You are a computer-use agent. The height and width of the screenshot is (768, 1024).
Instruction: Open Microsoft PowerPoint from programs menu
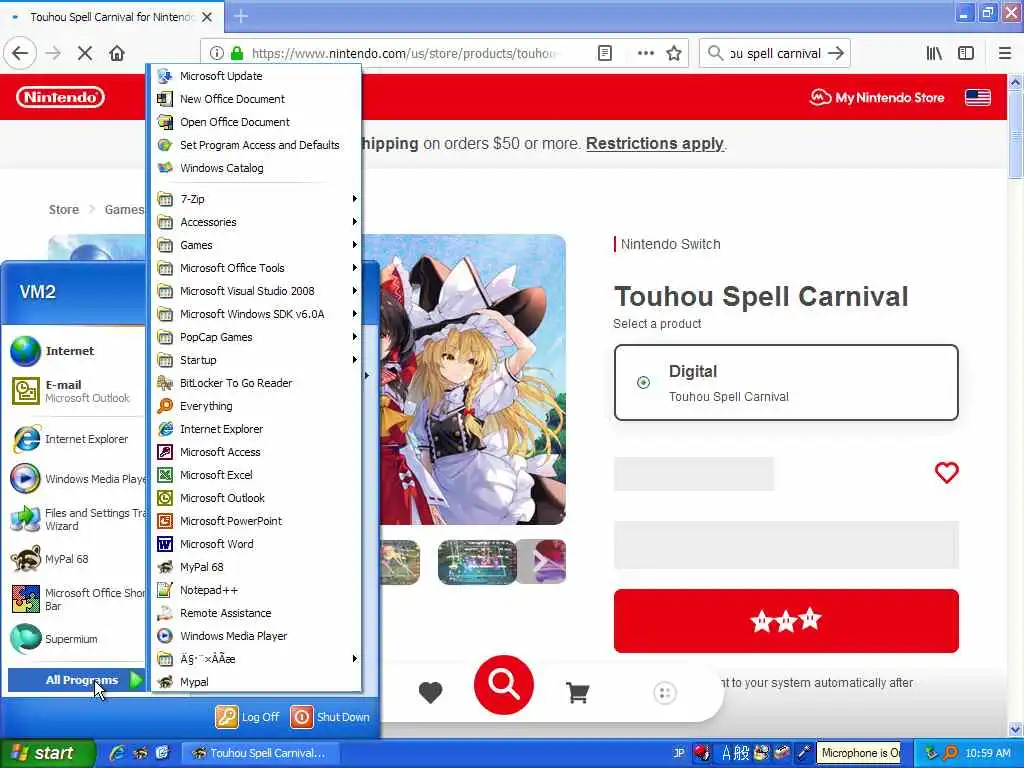(x=257, y=521)
